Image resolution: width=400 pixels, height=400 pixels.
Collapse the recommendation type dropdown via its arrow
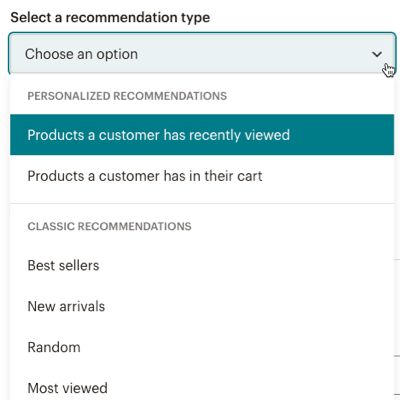coord(377,54)
